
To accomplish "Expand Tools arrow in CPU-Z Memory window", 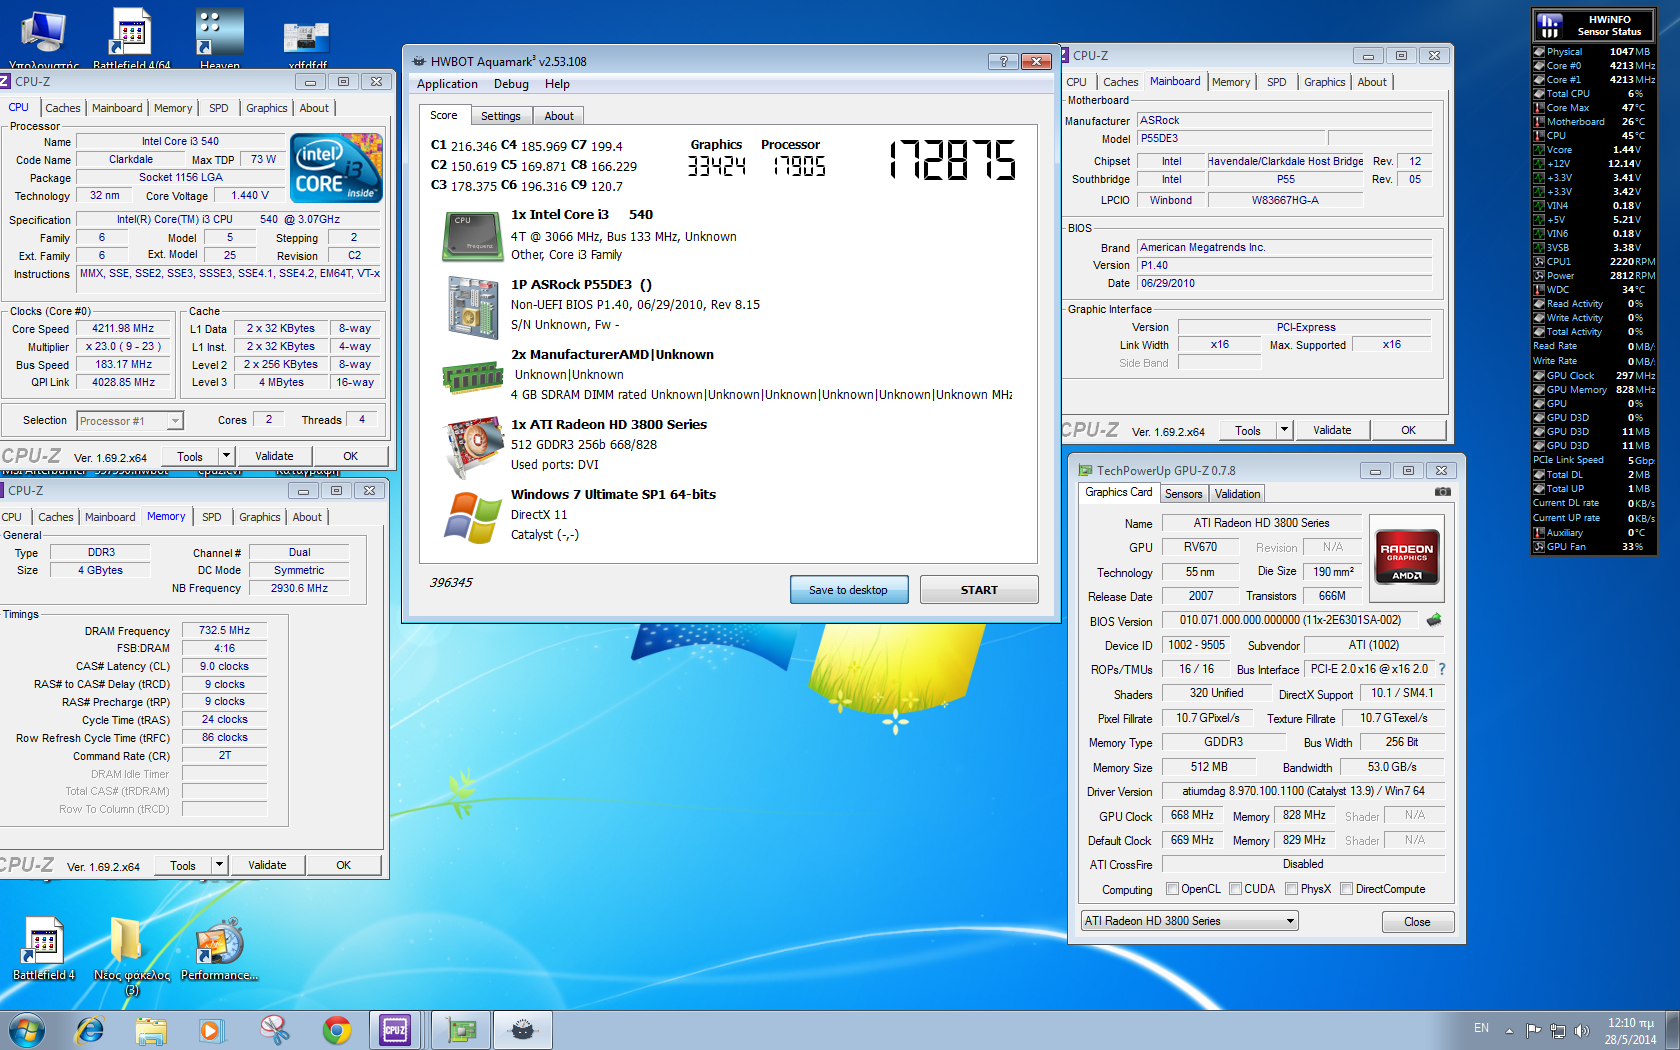I will 219,865.
